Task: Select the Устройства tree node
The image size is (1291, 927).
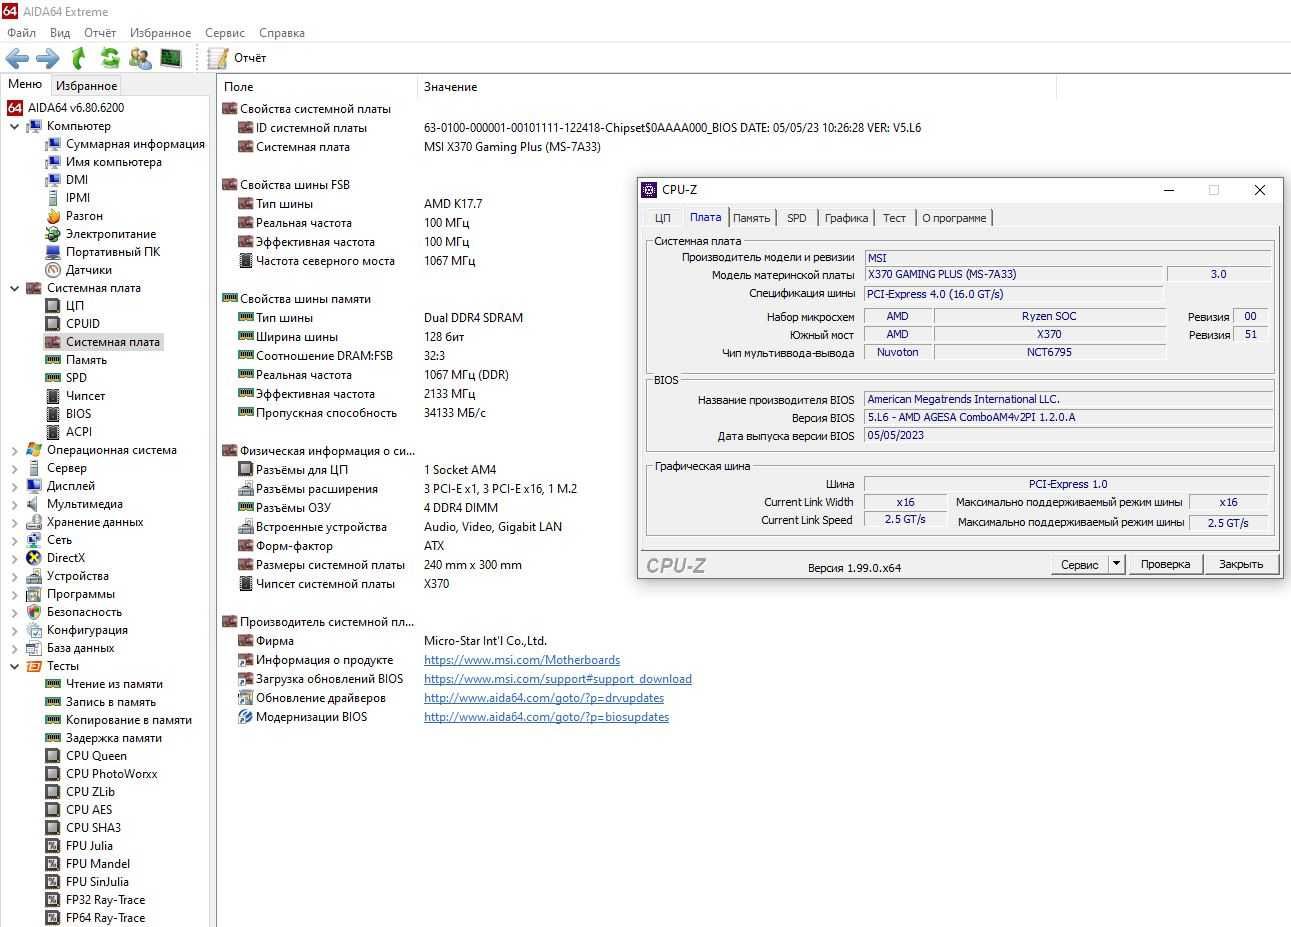Action: 77,576
